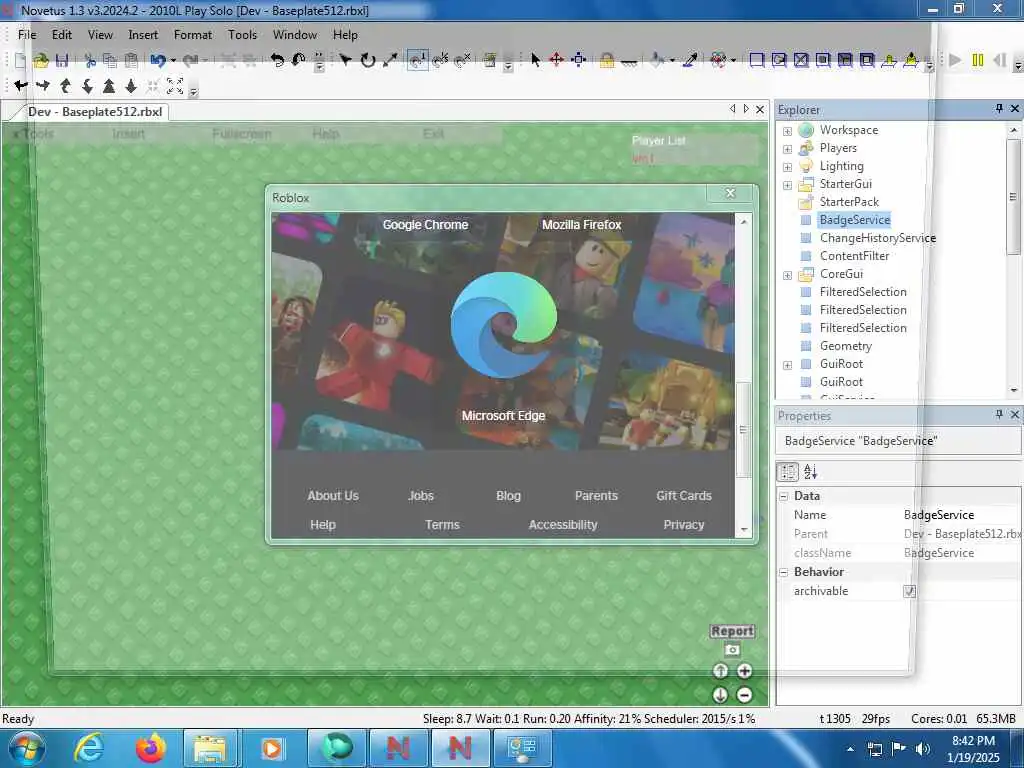Image resolution: width=1024 pixels, height=768 pixels.
Task: Expand the Players node in Explorer
Action: point(788,149)
